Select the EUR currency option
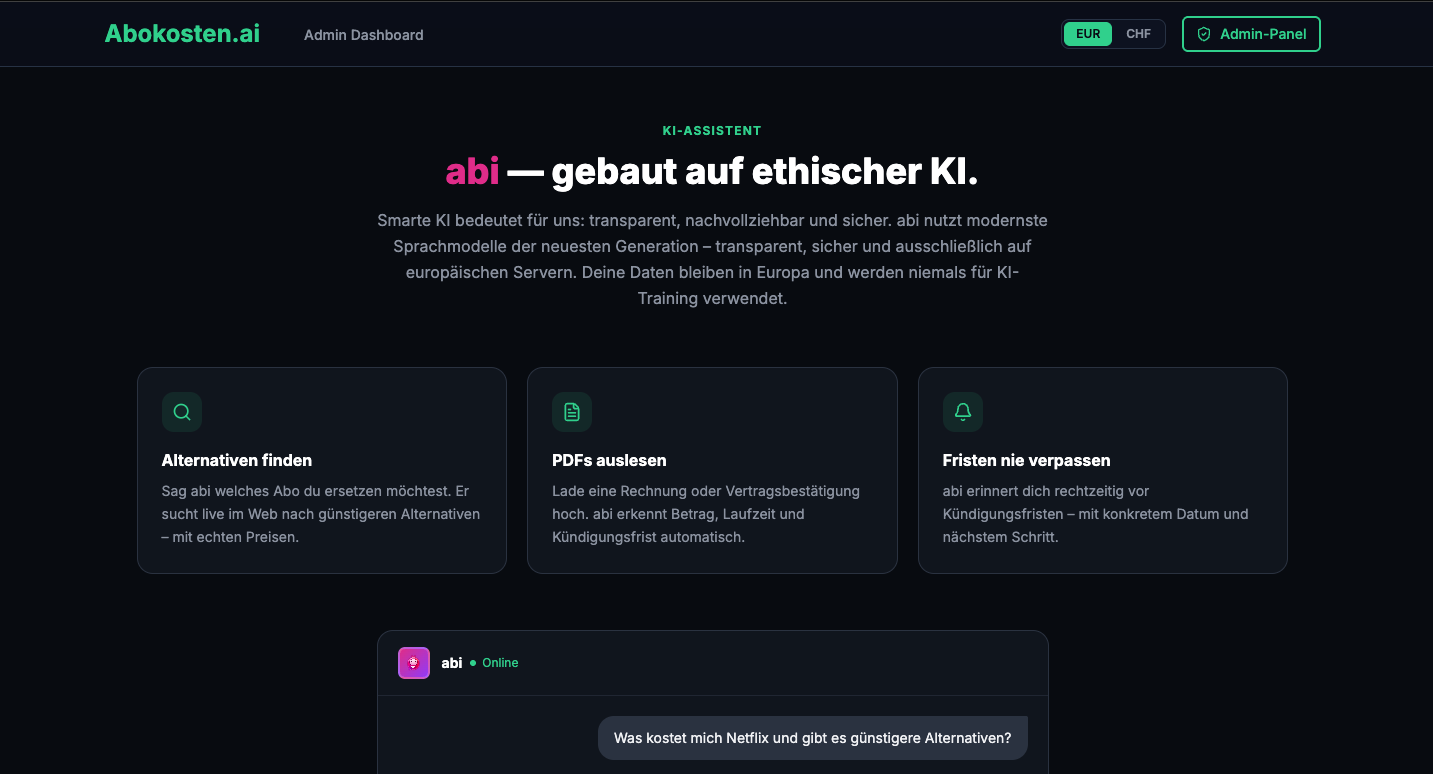 click(1088, 33)
